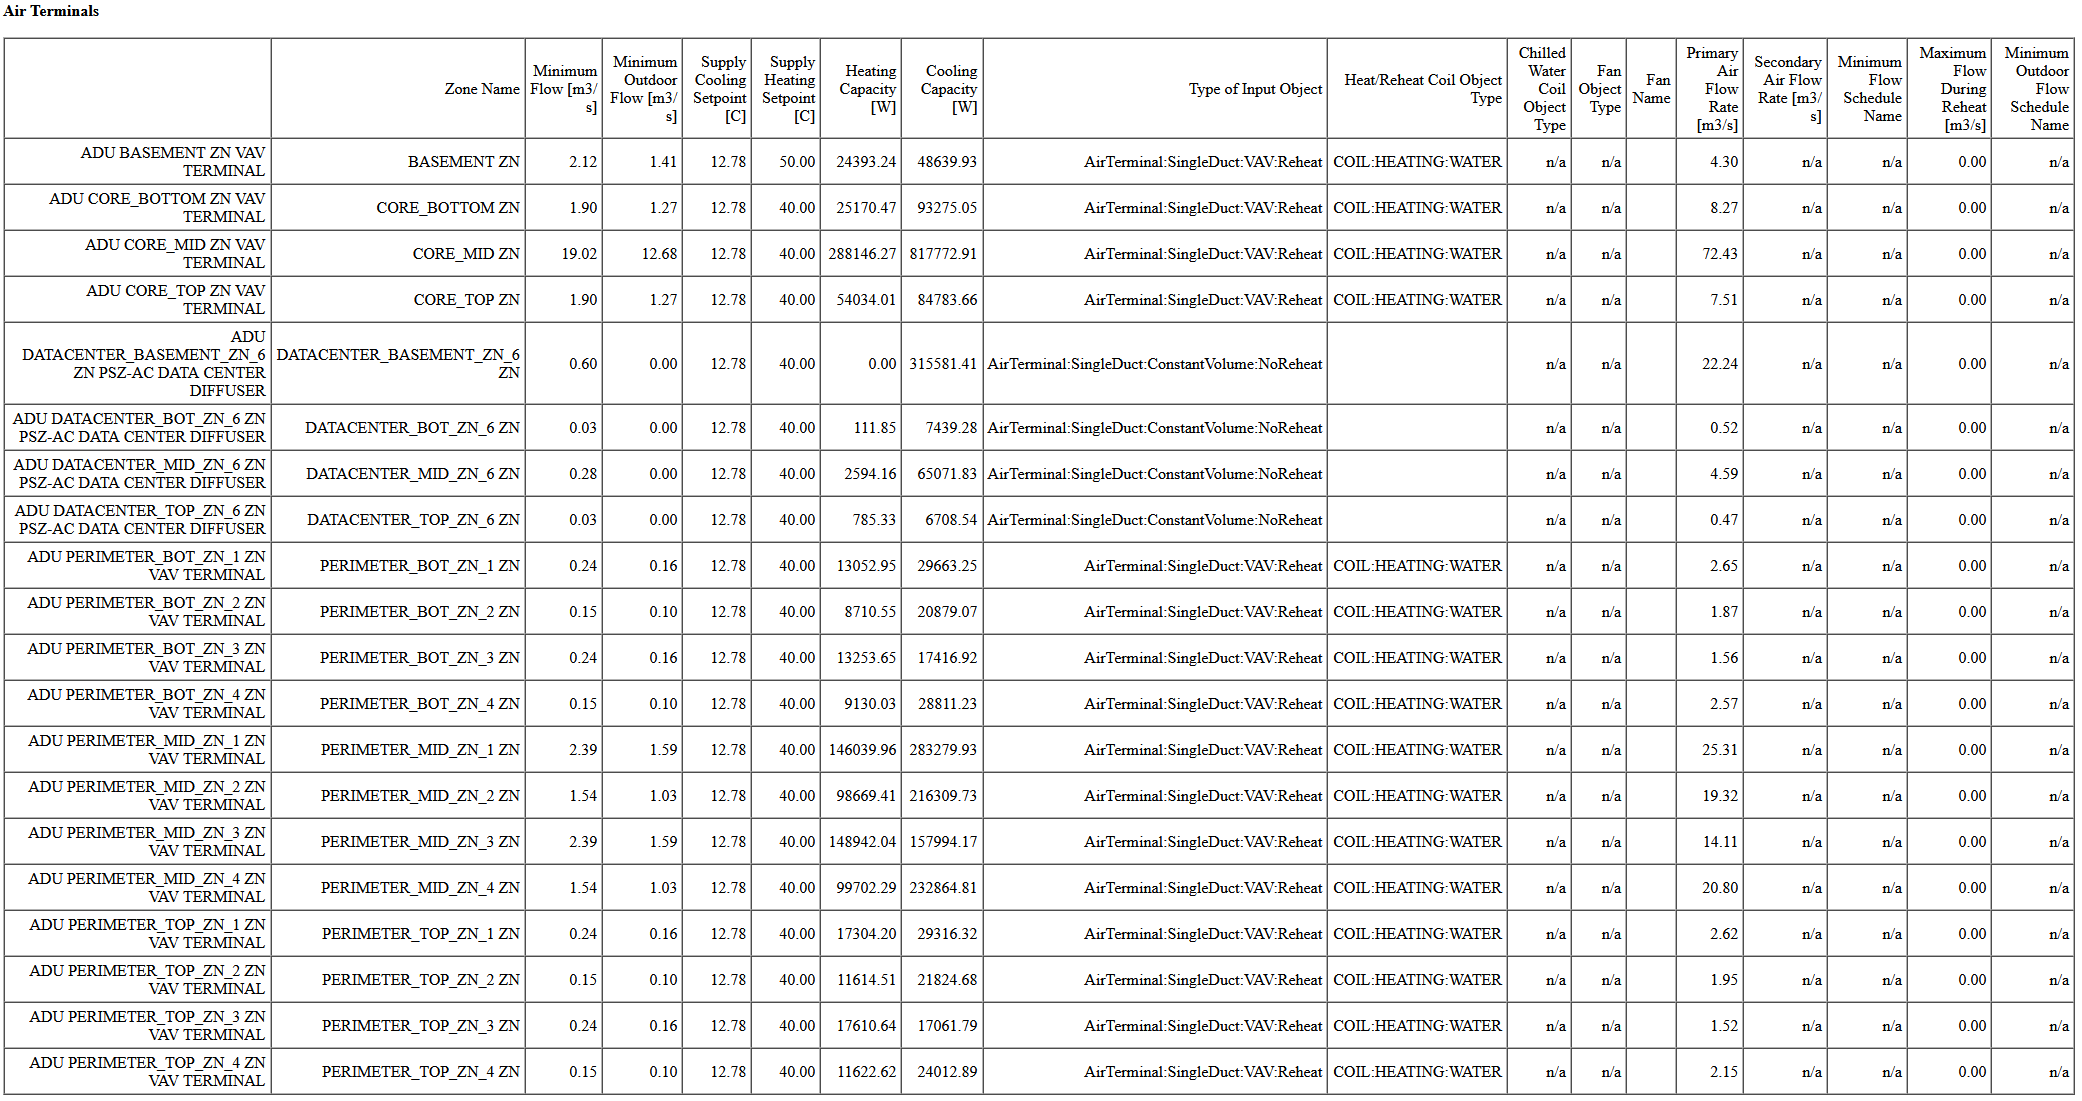
Task: Click the 'PERIMETER_MID_ZN_1 ZN' zone cell
Action: click(x=420, y=750)
